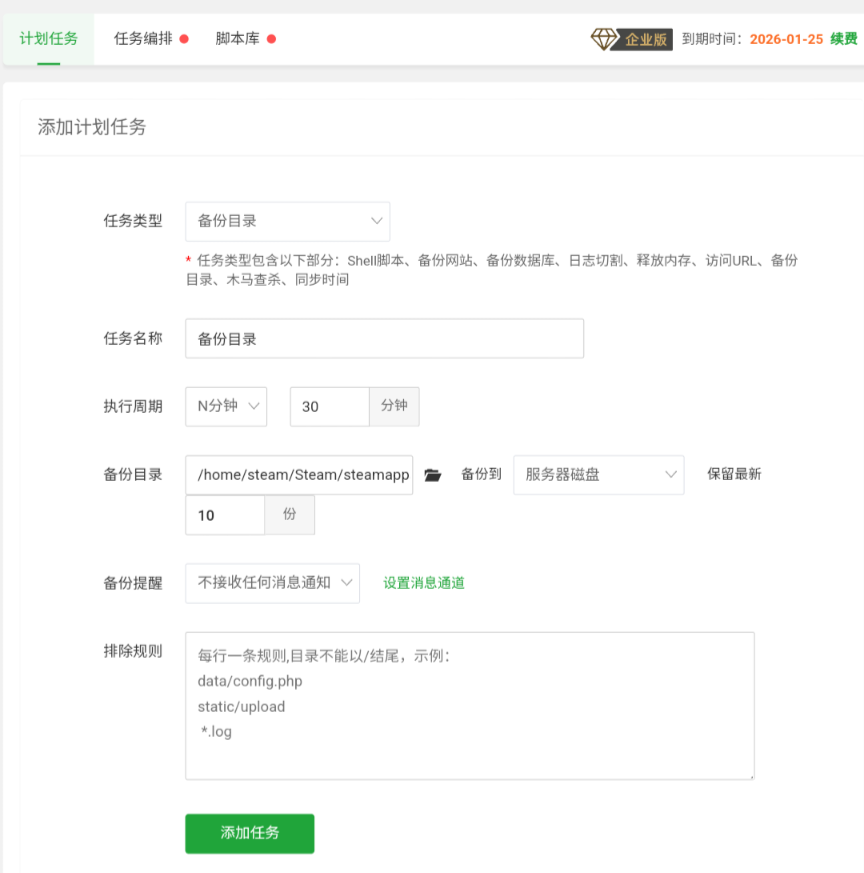Click the 企业版 badge label
Screen dimensions: 864x873
coord(646,39)
